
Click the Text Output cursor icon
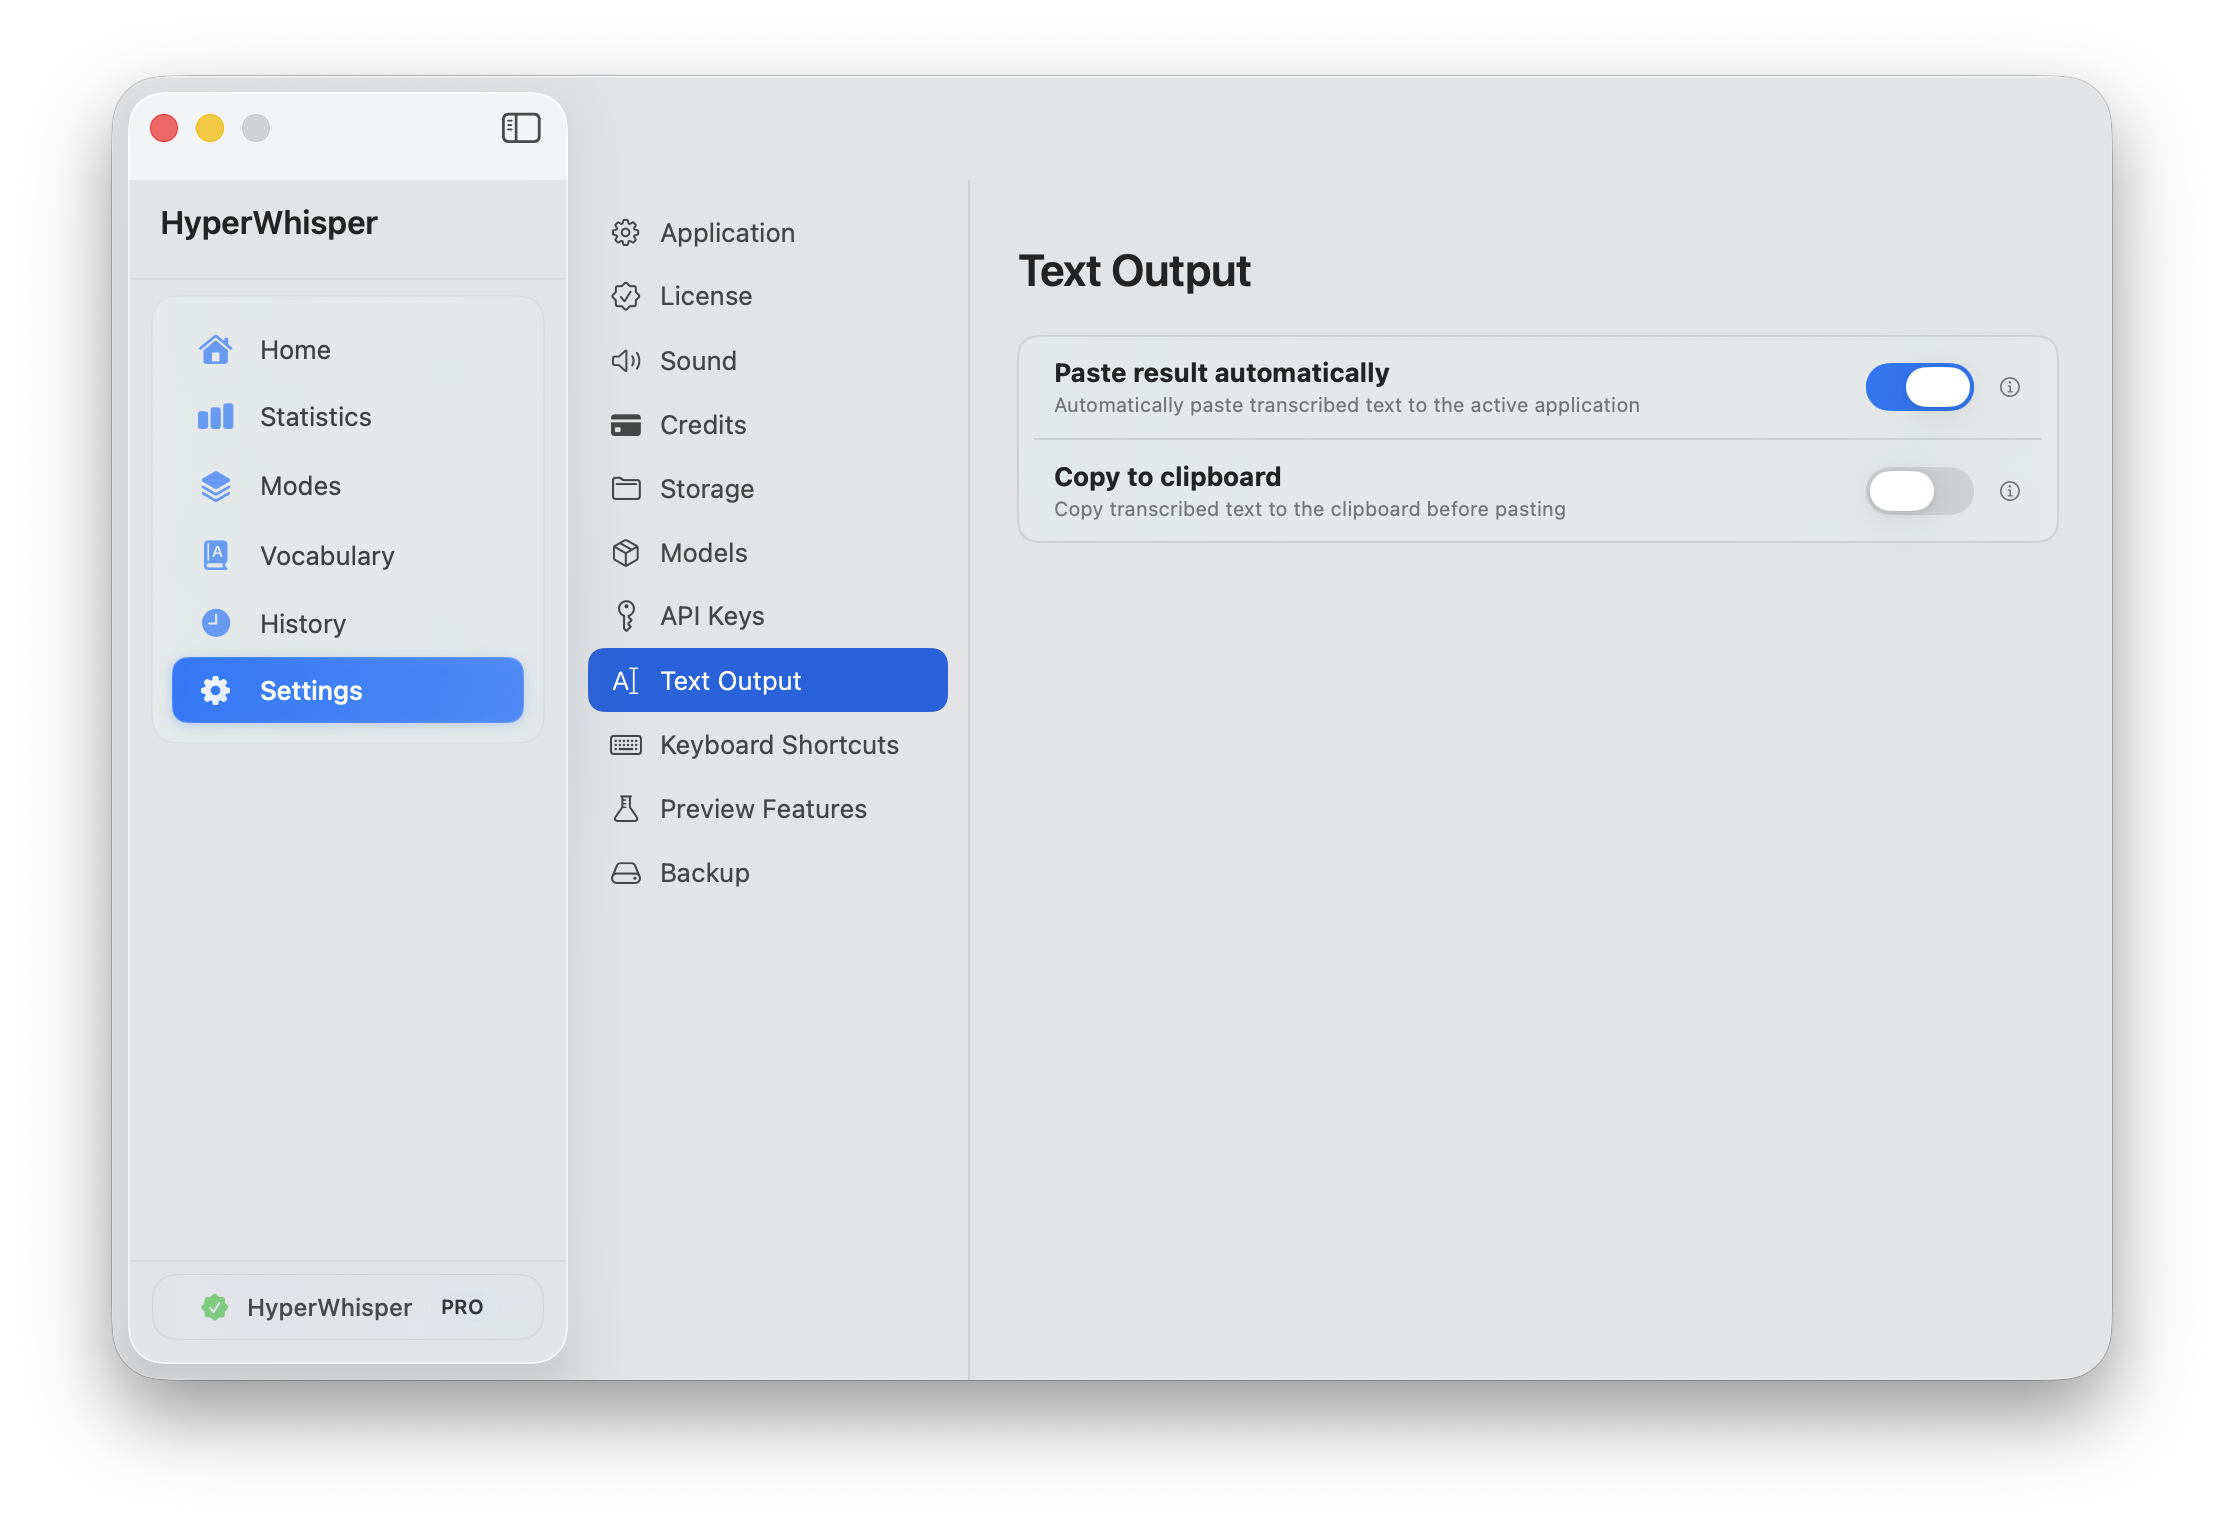[x=626, y=681]
